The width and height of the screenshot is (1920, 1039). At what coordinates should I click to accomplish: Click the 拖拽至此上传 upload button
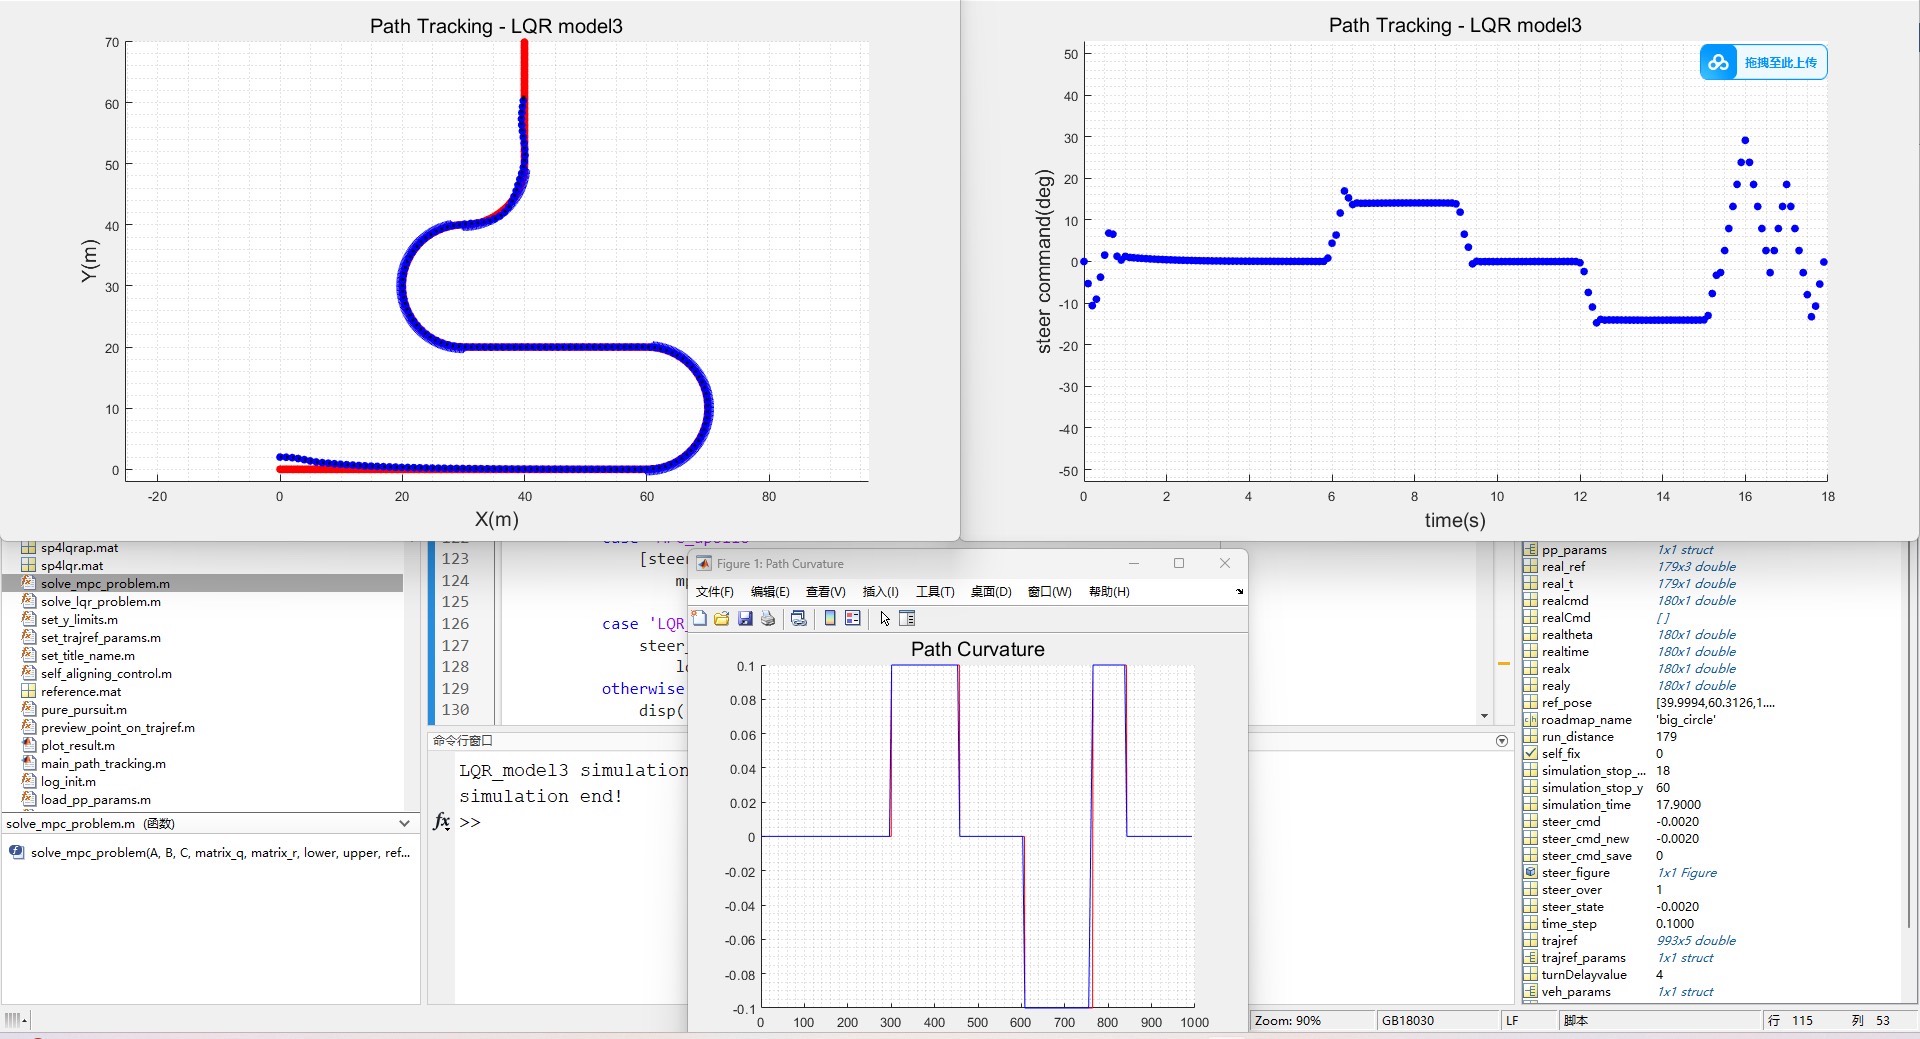click(1764, 62)
